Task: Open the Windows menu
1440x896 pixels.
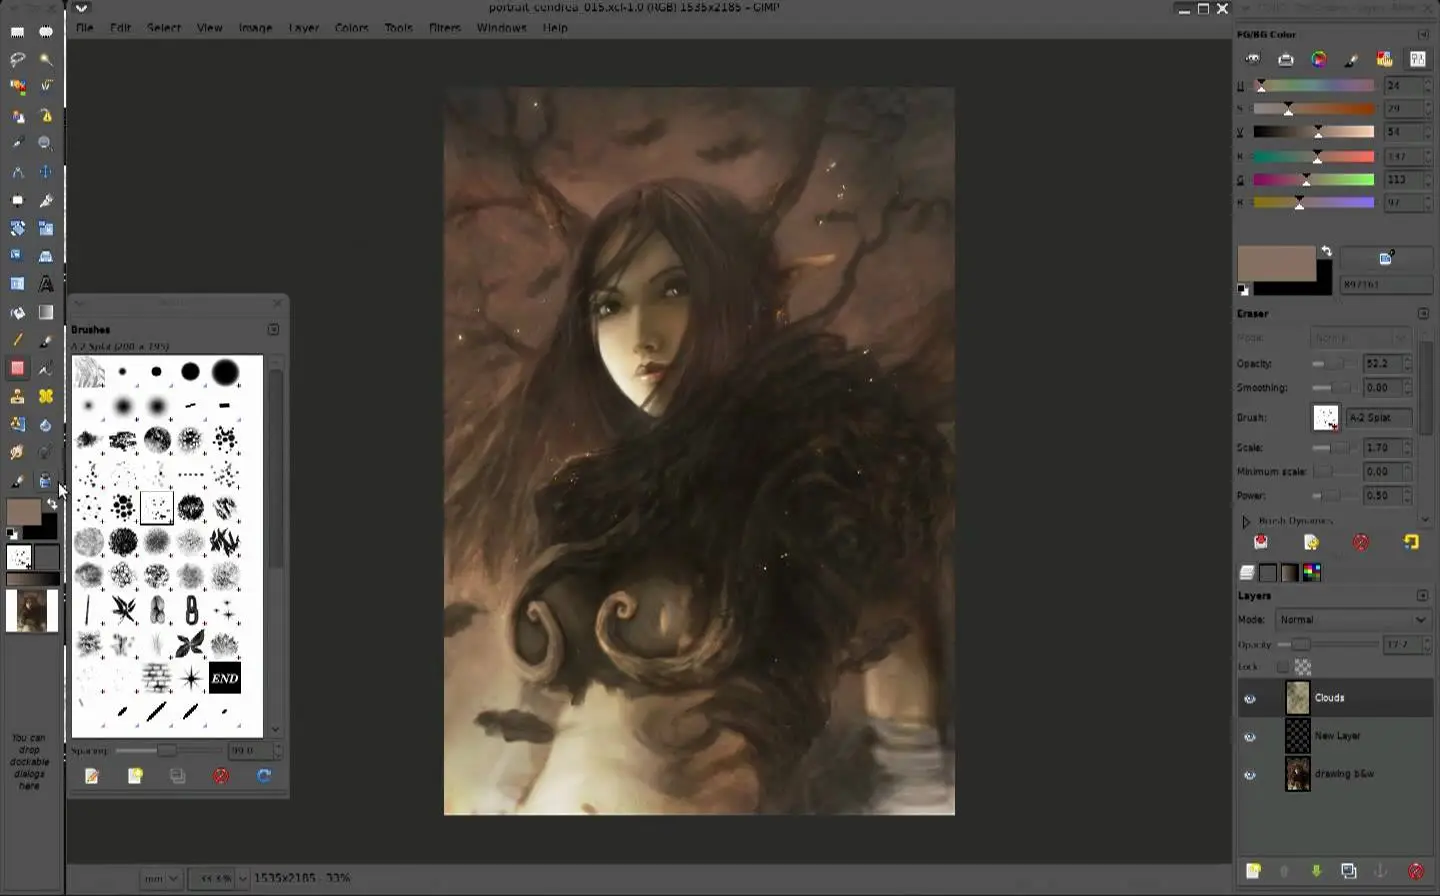Action: click(501, 28)
